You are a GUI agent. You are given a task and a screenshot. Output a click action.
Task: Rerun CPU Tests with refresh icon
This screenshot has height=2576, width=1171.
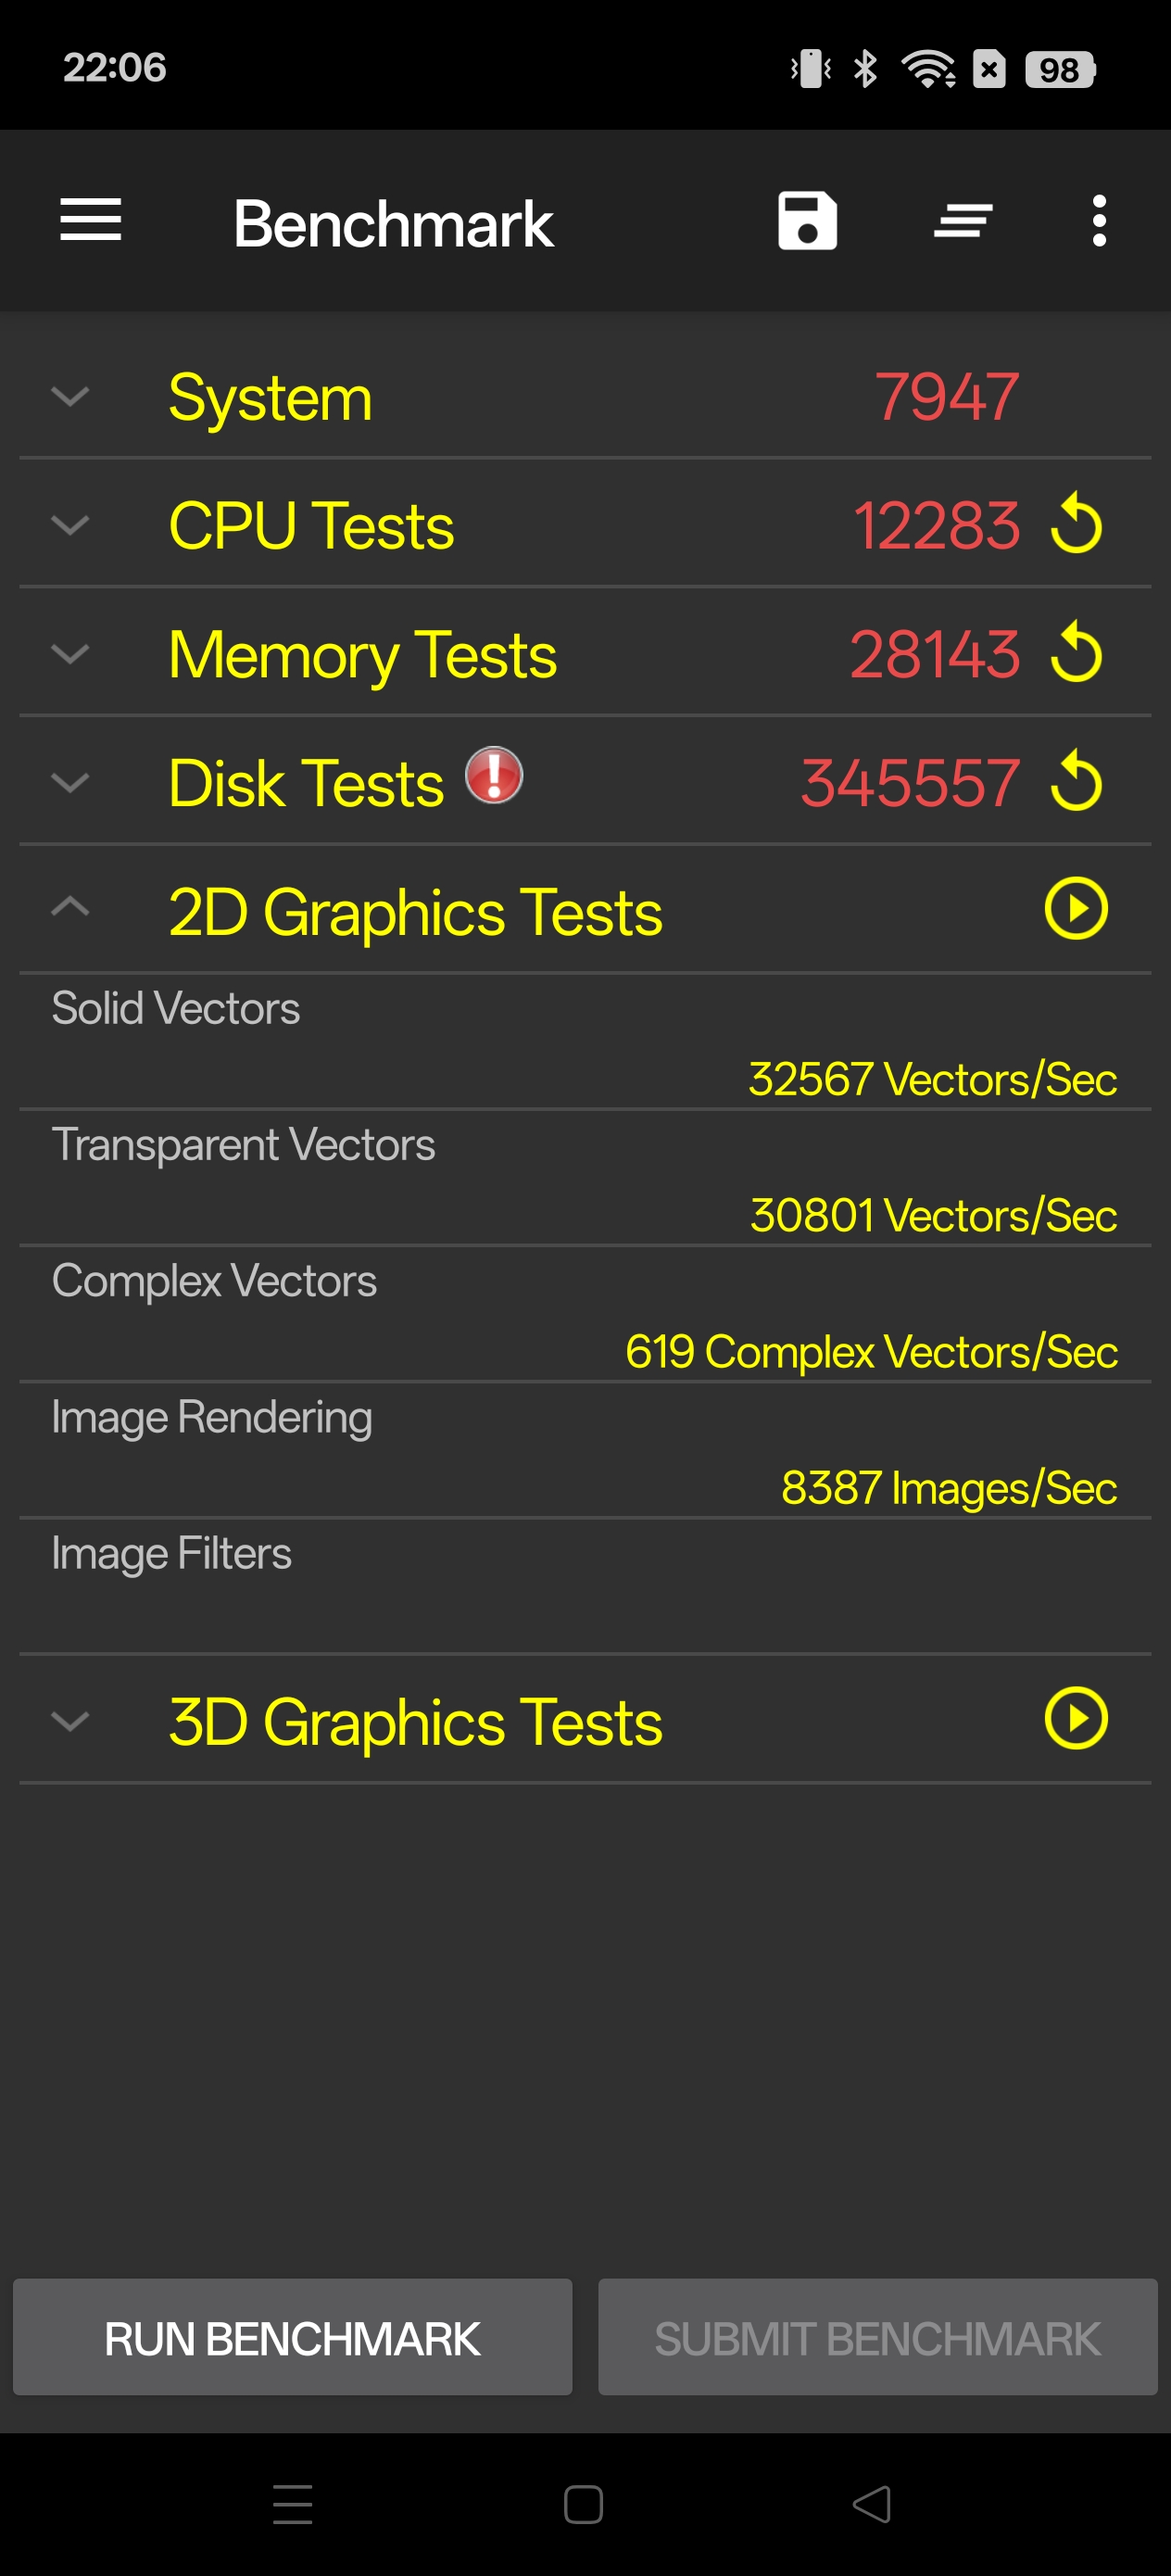pos(1076,523)
